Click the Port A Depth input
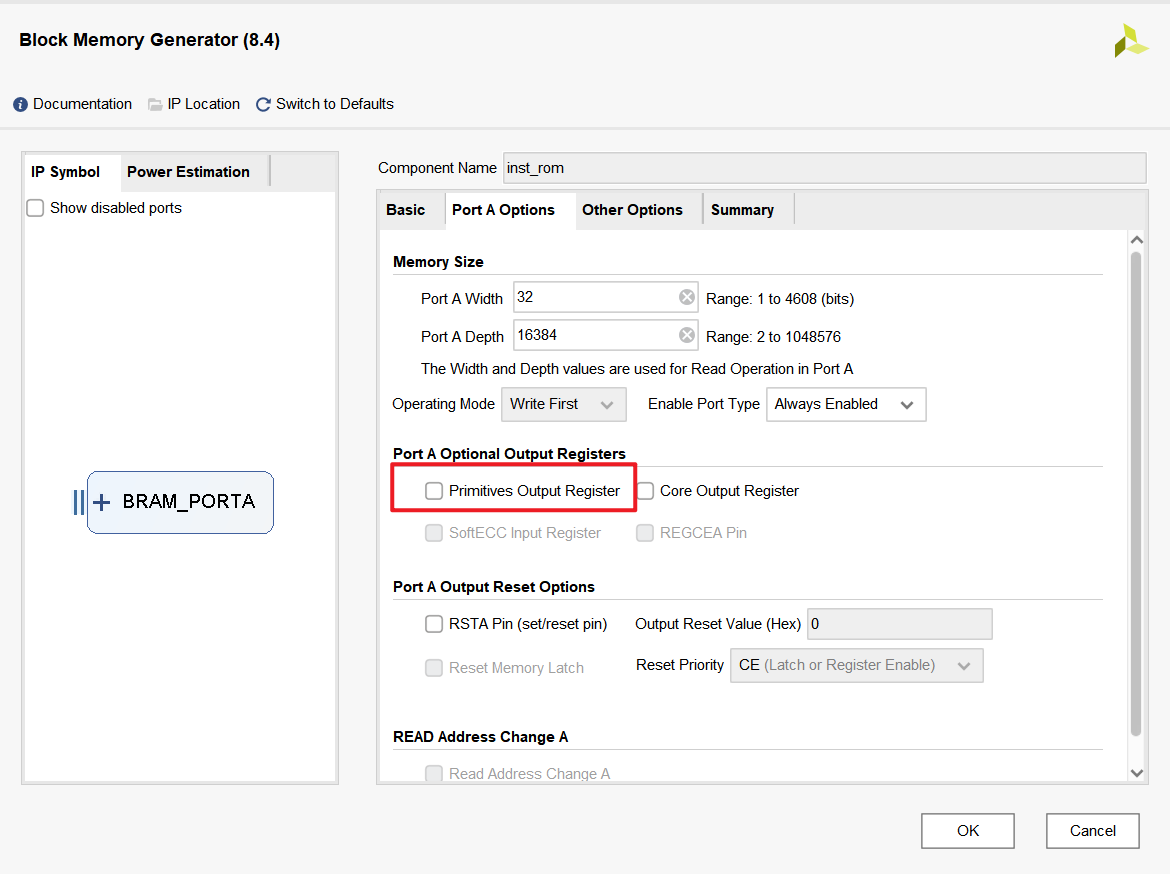This screenshot has height=874, width=1170. (x=605, y=335)
